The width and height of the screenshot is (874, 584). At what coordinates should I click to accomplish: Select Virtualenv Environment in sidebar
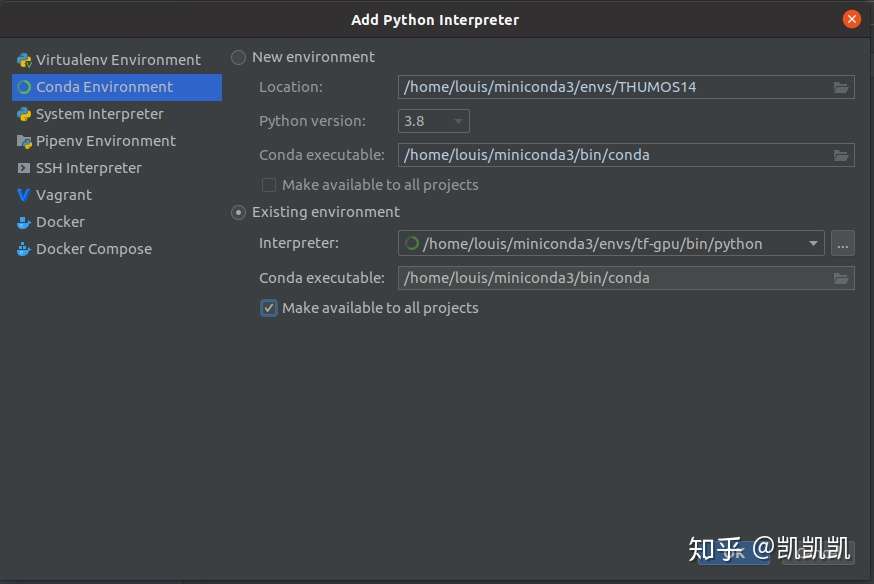pos(117,60)
